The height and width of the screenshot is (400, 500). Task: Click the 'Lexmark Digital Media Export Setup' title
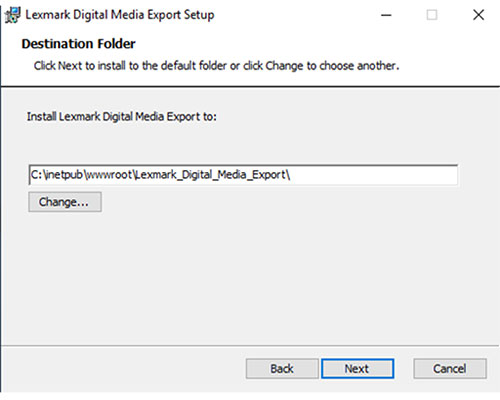(x=120, y=15)
